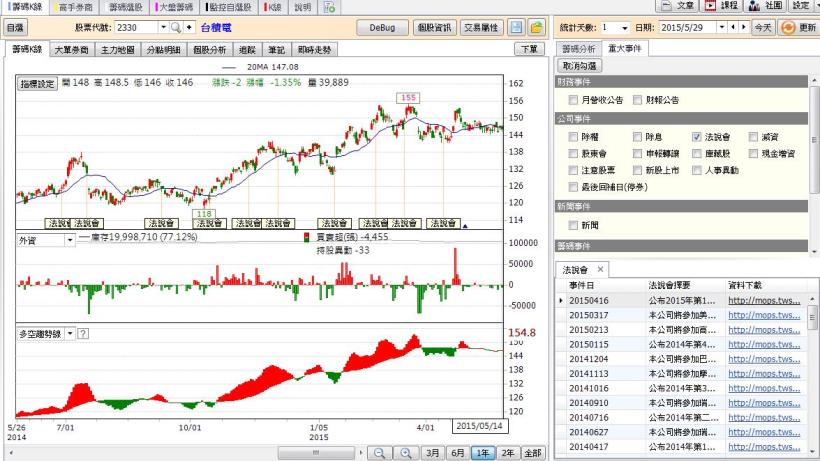Click 交易屬性 button
Viewport: 820px width, 461px height.
click(x=482, y=28)
